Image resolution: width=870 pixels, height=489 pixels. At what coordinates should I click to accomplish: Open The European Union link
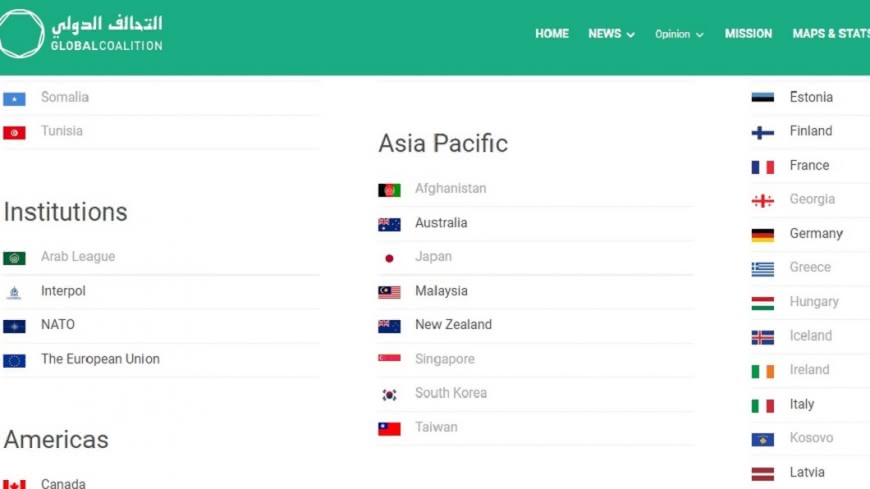pyautogui.click(x=100, y=359)
